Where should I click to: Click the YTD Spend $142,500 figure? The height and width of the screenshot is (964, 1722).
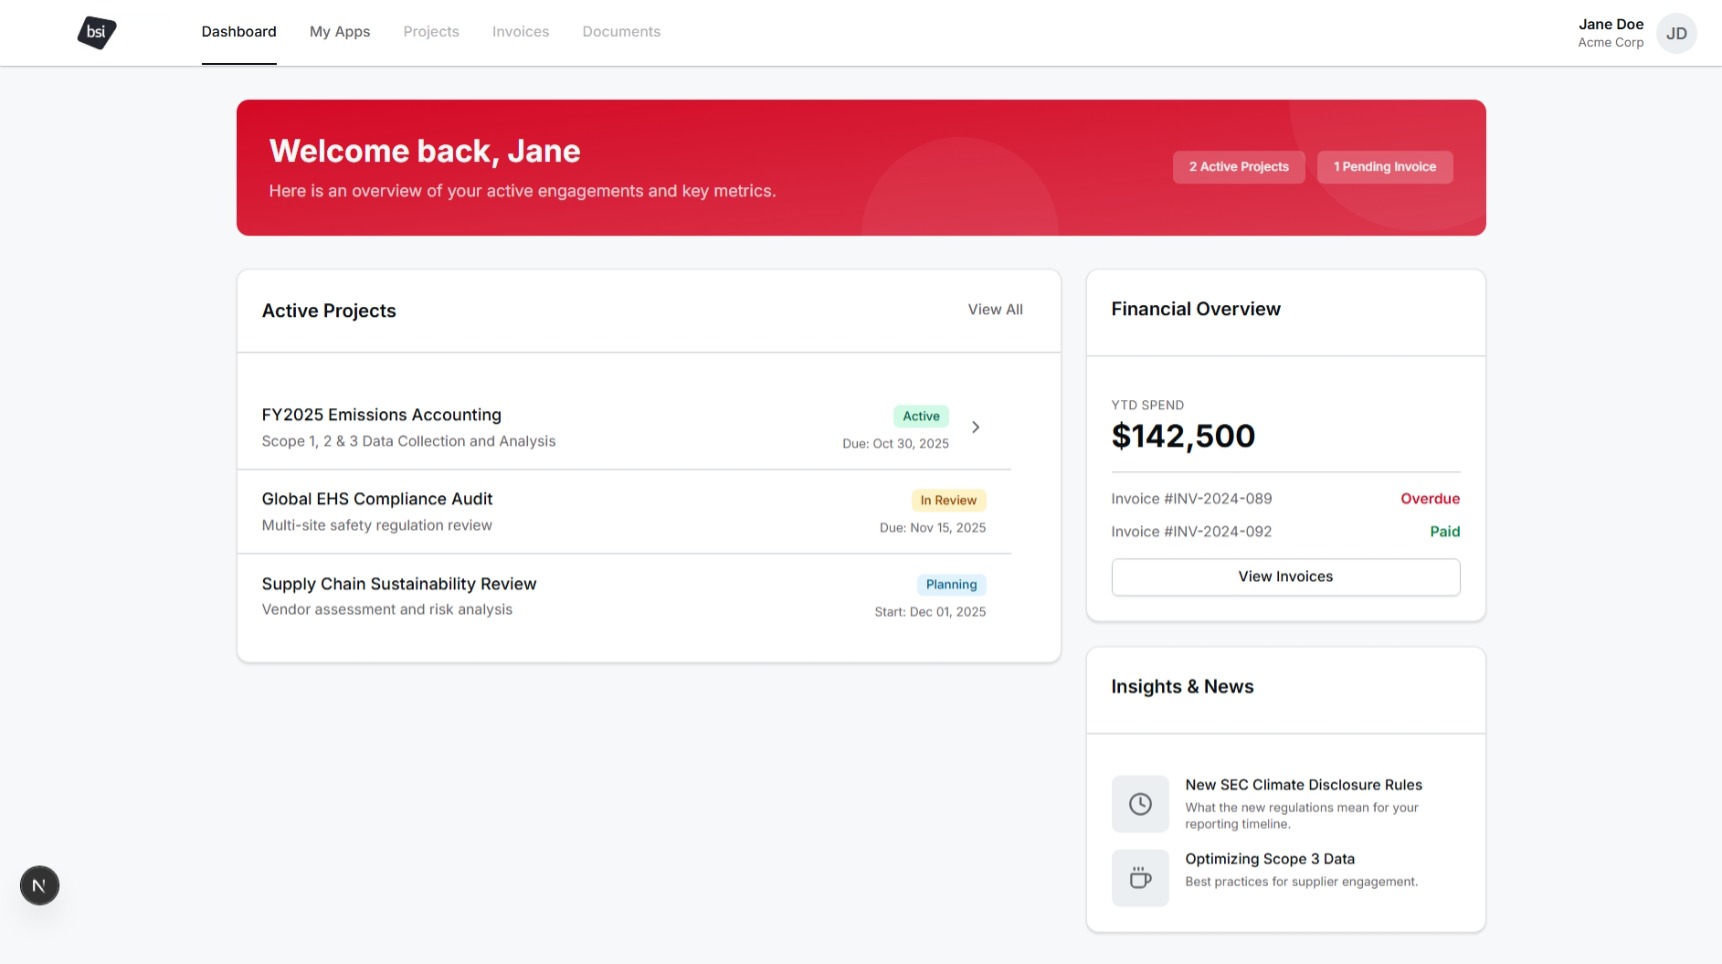(x=1183, y=436)
